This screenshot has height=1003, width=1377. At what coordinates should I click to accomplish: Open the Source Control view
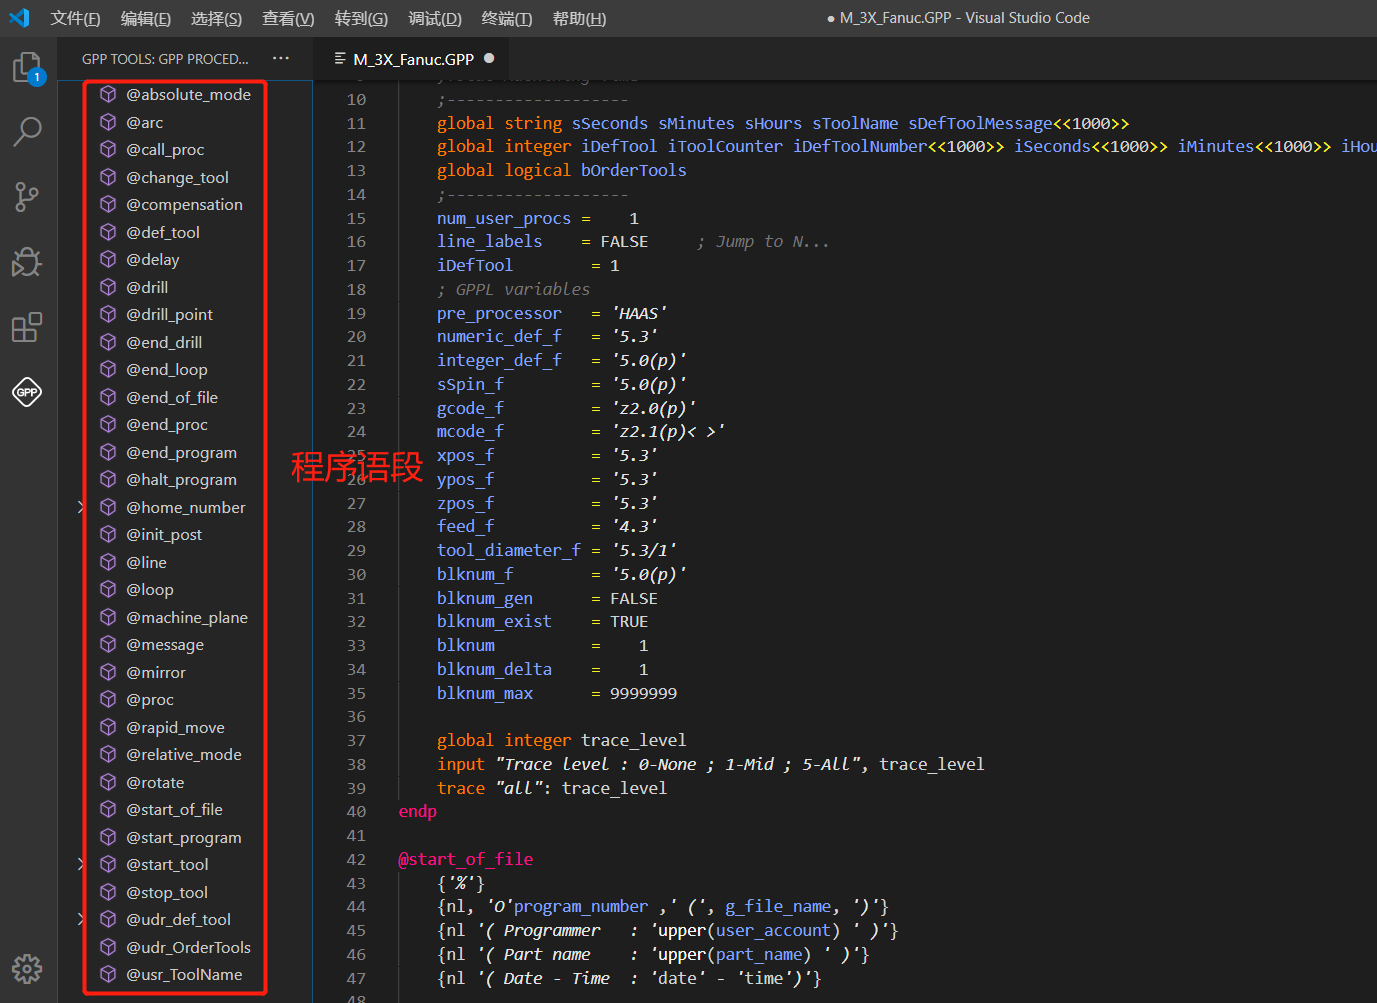(x=27, y=197)
